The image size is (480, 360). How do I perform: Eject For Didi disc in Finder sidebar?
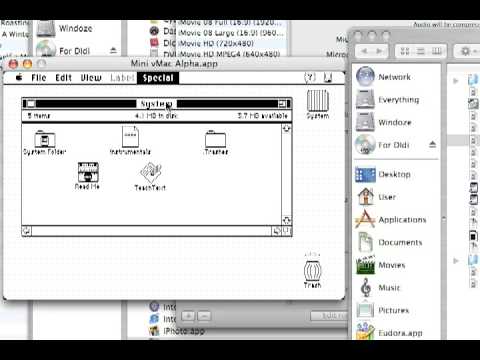pos(432,144)
